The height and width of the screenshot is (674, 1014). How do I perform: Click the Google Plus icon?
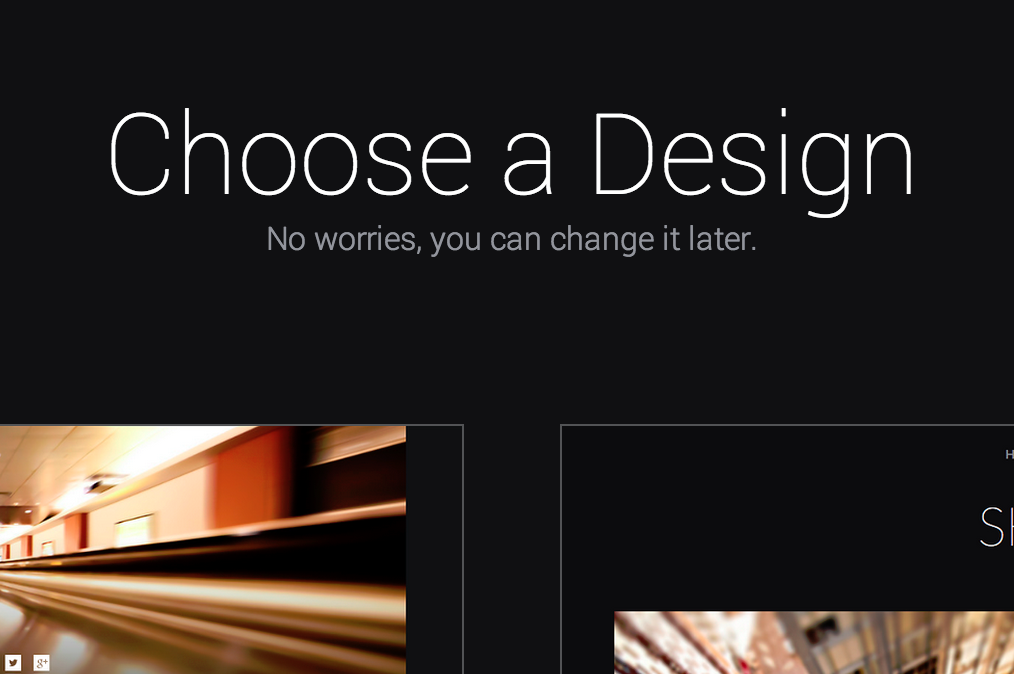click(x=41, y=662)
